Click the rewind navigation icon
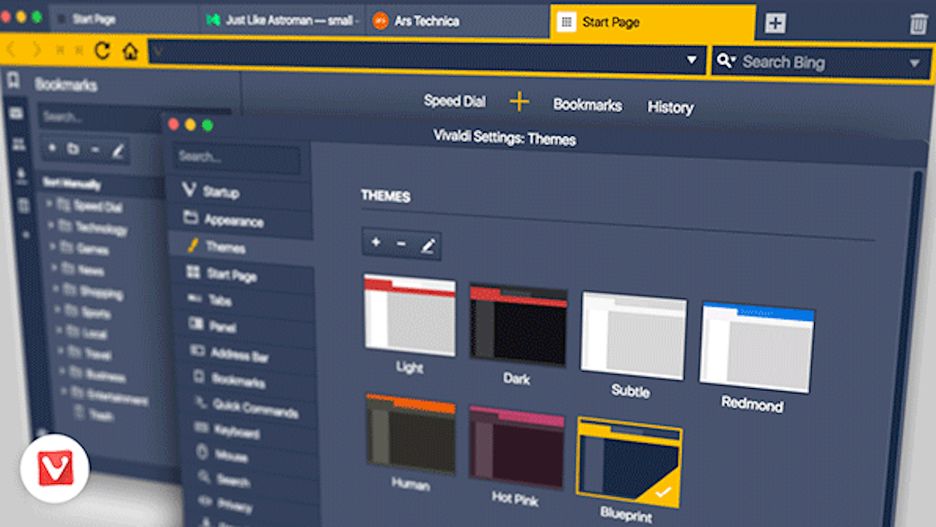Viewport: 936px width, 527px height. coord(60,51)
